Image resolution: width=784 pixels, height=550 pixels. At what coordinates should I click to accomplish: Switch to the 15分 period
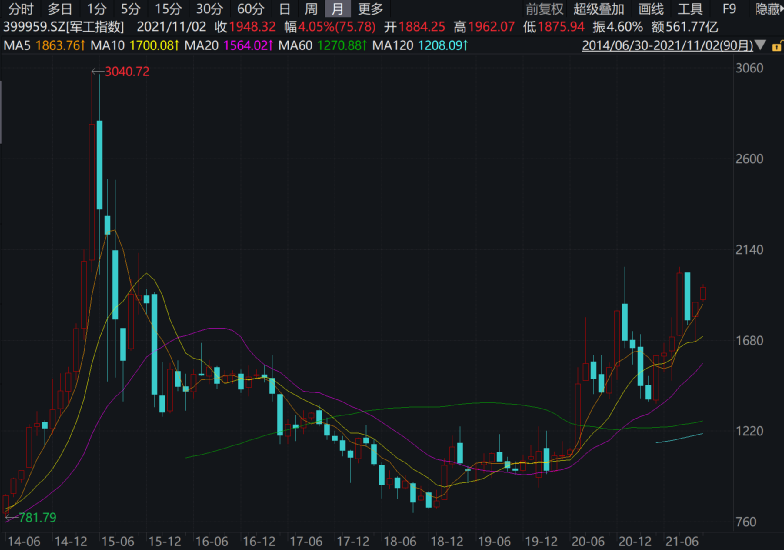168,9
